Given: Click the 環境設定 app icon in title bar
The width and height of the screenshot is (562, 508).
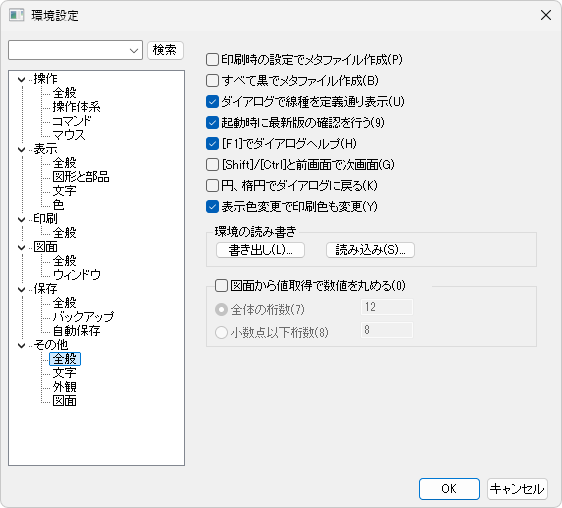Looking at the screenshot, I should coord(16,15).
